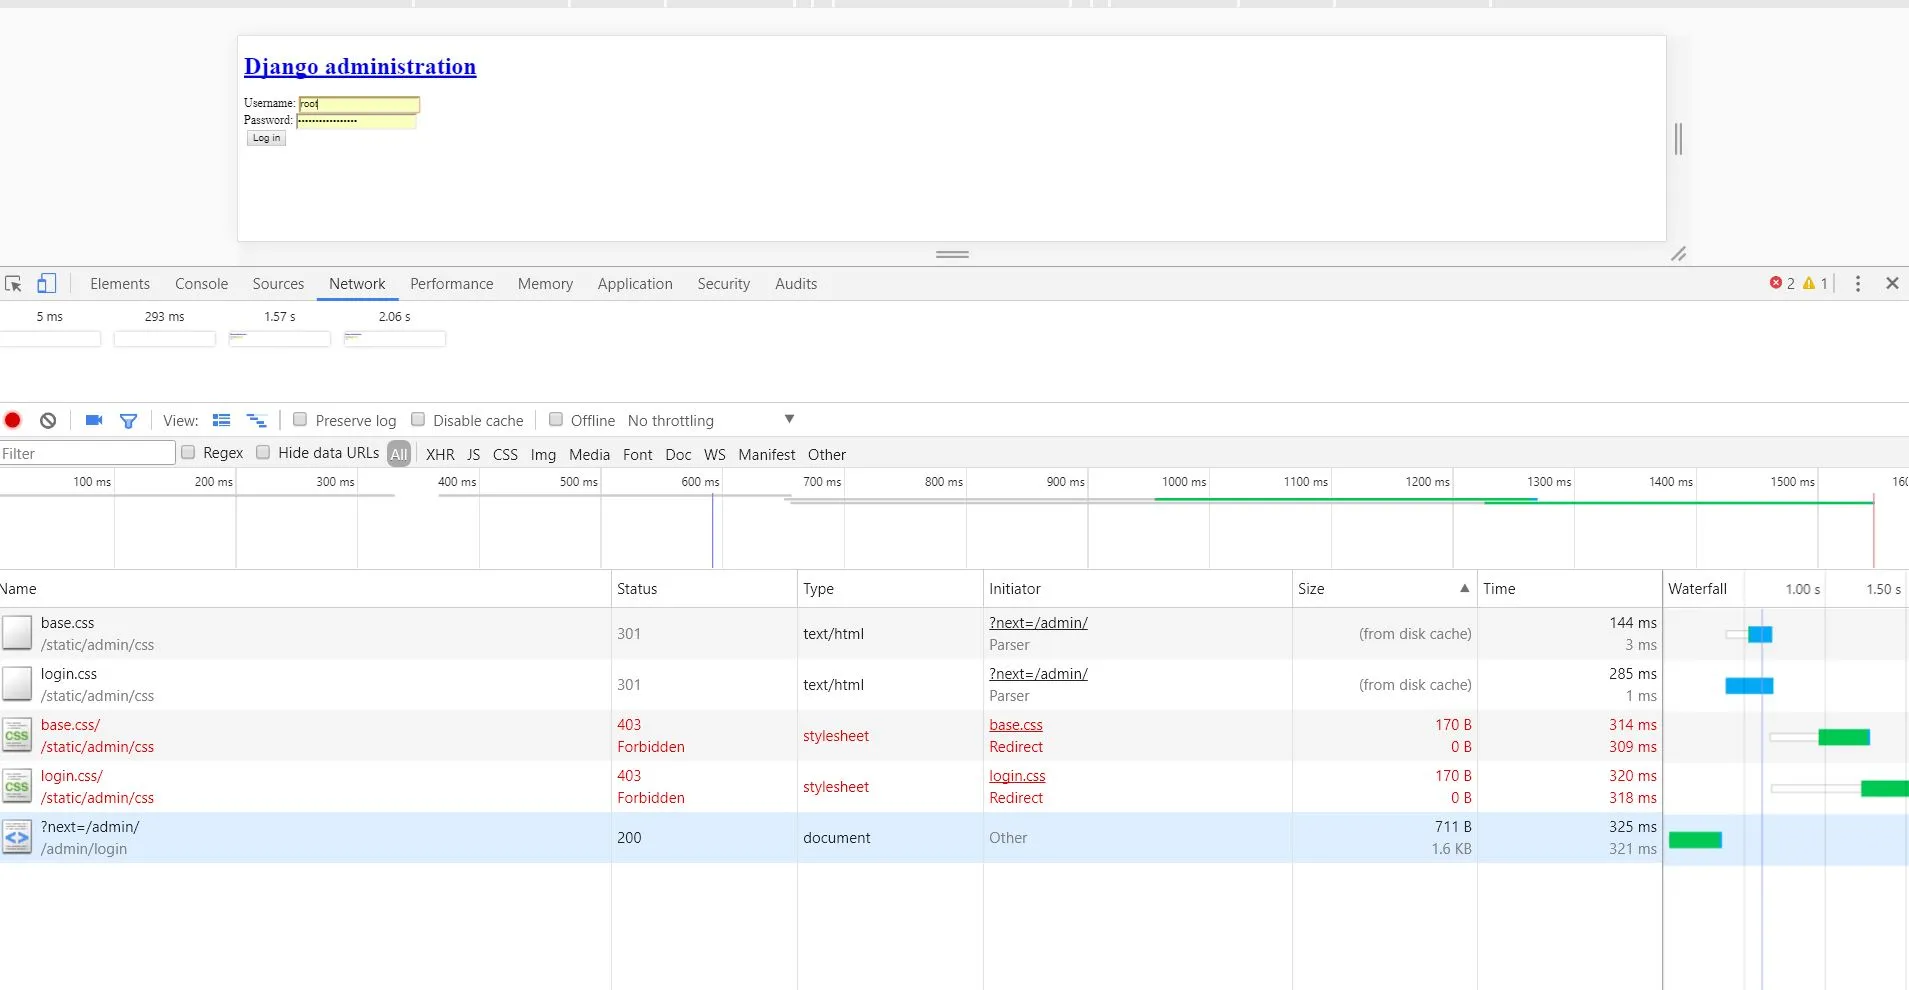Click the Size column sort arrow

tap(1464, 588)
